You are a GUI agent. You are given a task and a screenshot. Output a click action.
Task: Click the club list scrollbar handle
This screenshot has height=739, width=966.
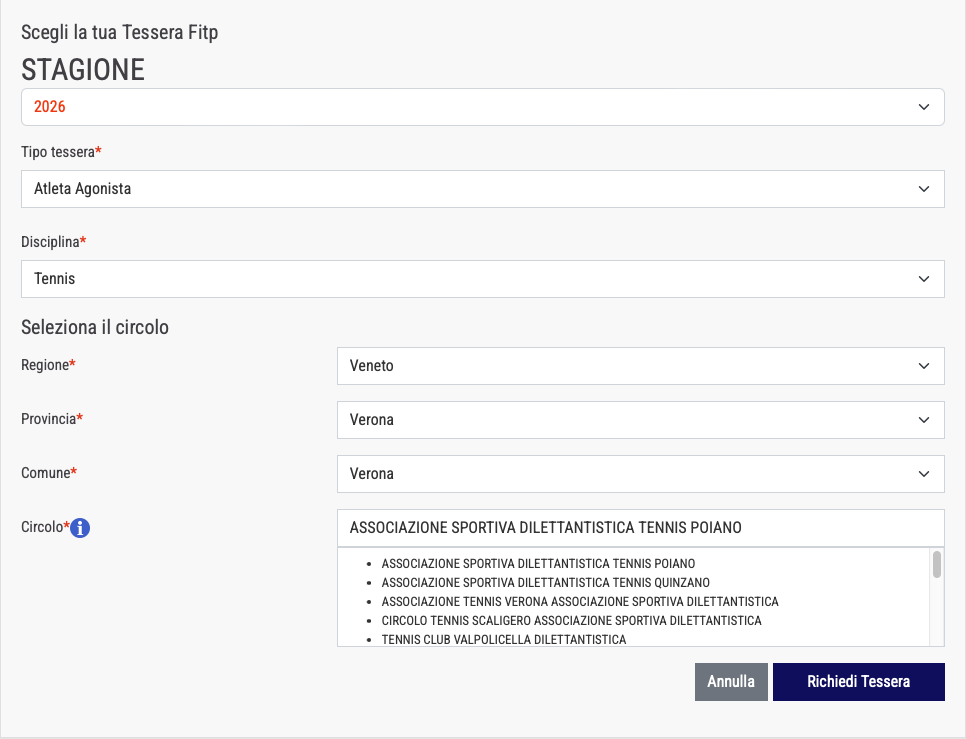[x=937, y=565]
